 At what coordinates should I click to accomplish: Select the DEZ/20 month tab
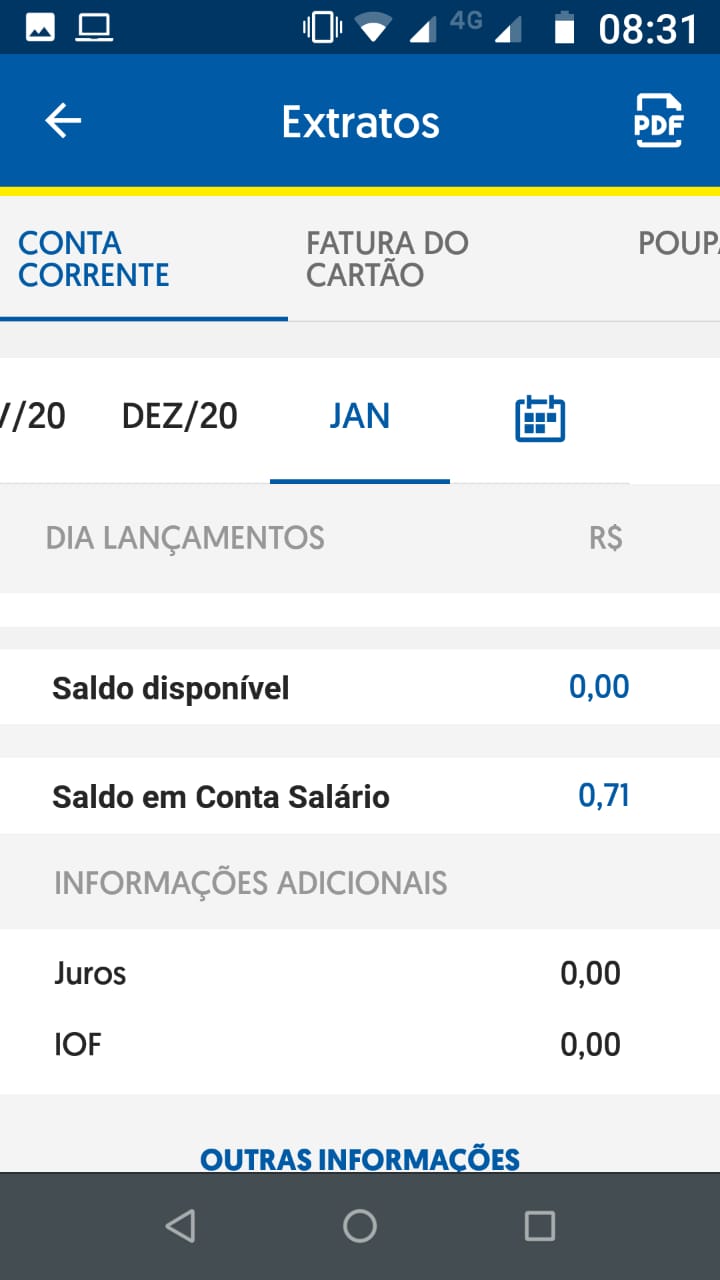(x=180, y=416)
